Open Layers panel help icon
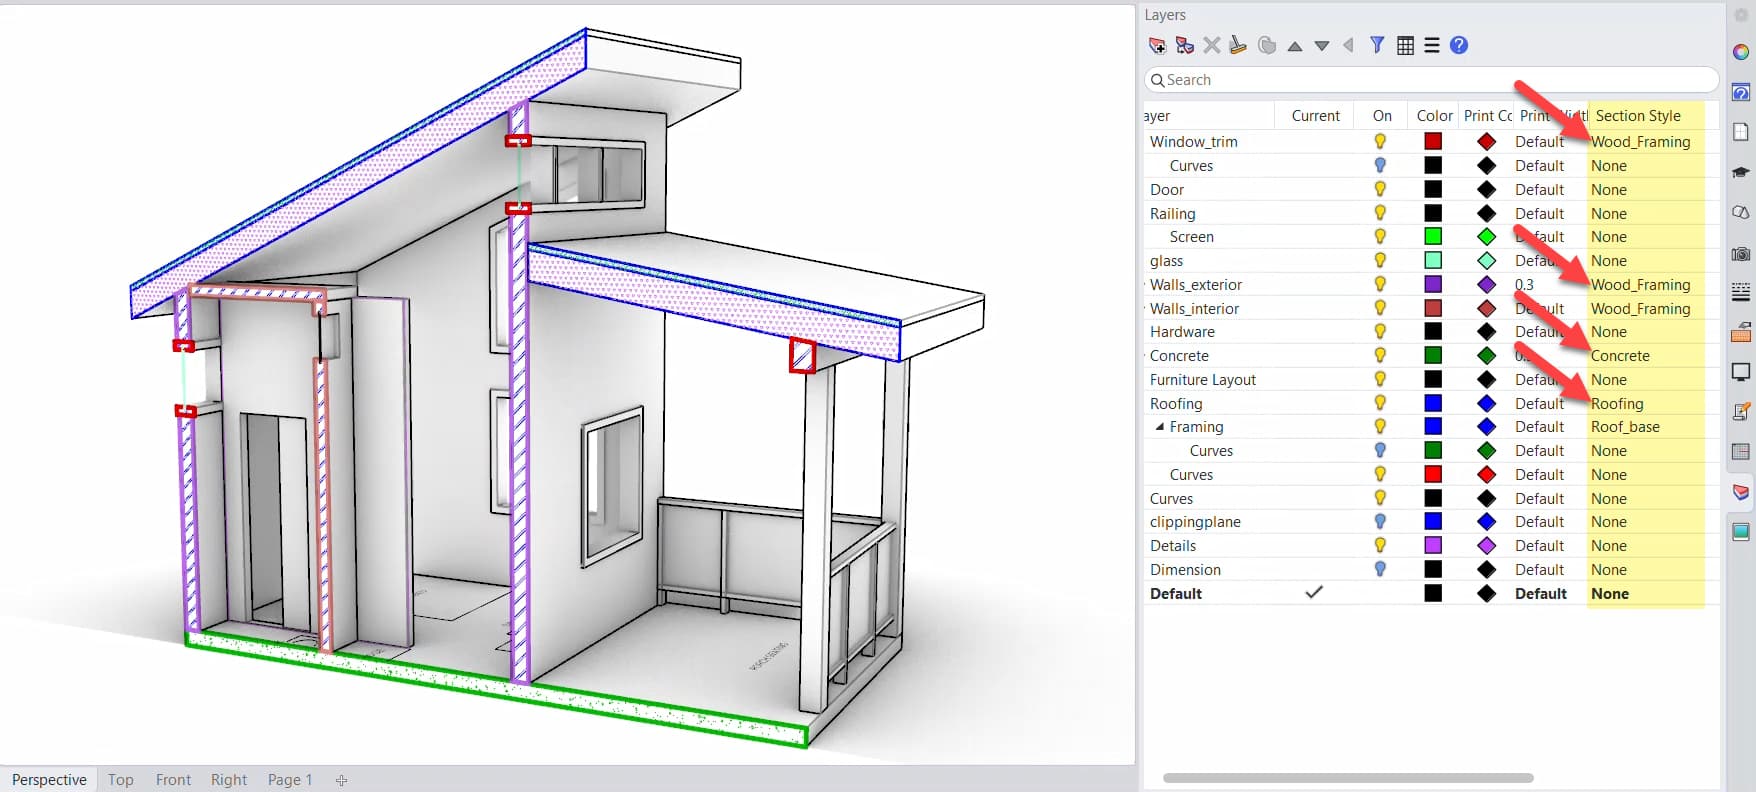This screenshot has height=792, width=1756. click(x=1459, y=45)
